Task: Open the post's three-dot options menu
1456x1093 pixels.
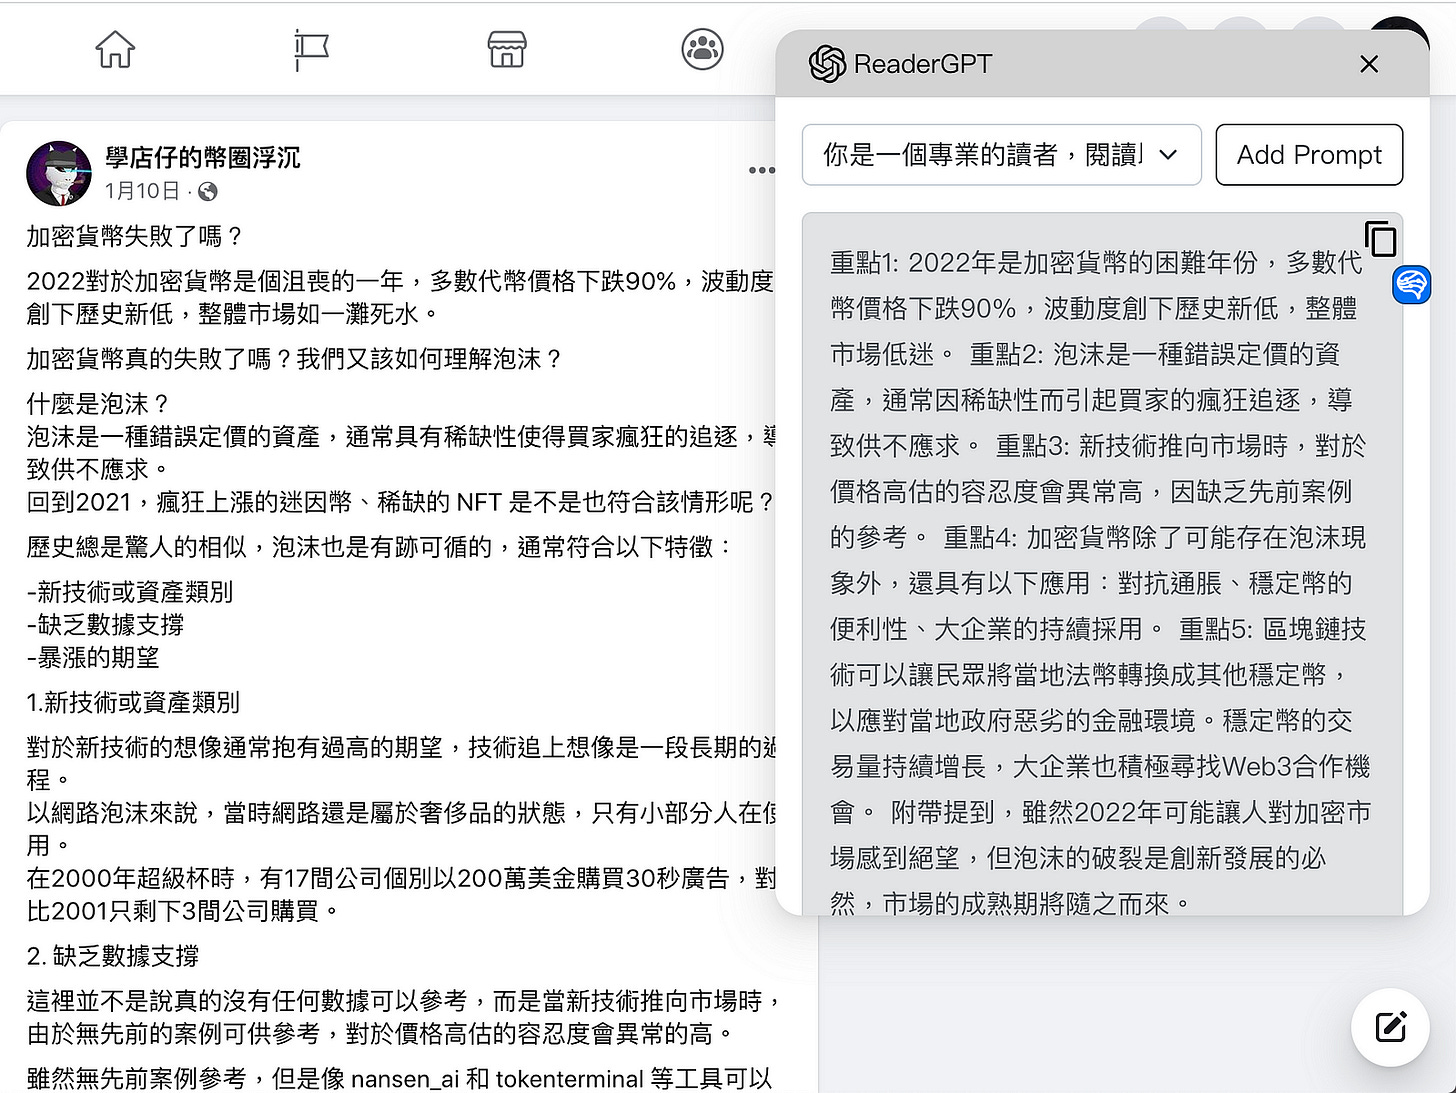Action: (761, 170)
